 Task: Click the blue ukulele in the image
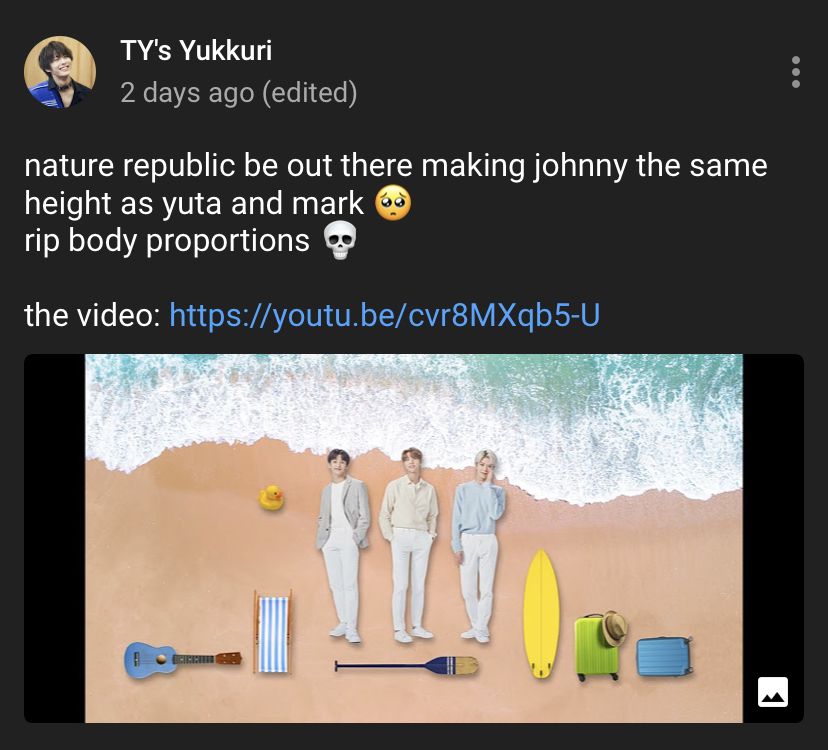coord(183,660)
